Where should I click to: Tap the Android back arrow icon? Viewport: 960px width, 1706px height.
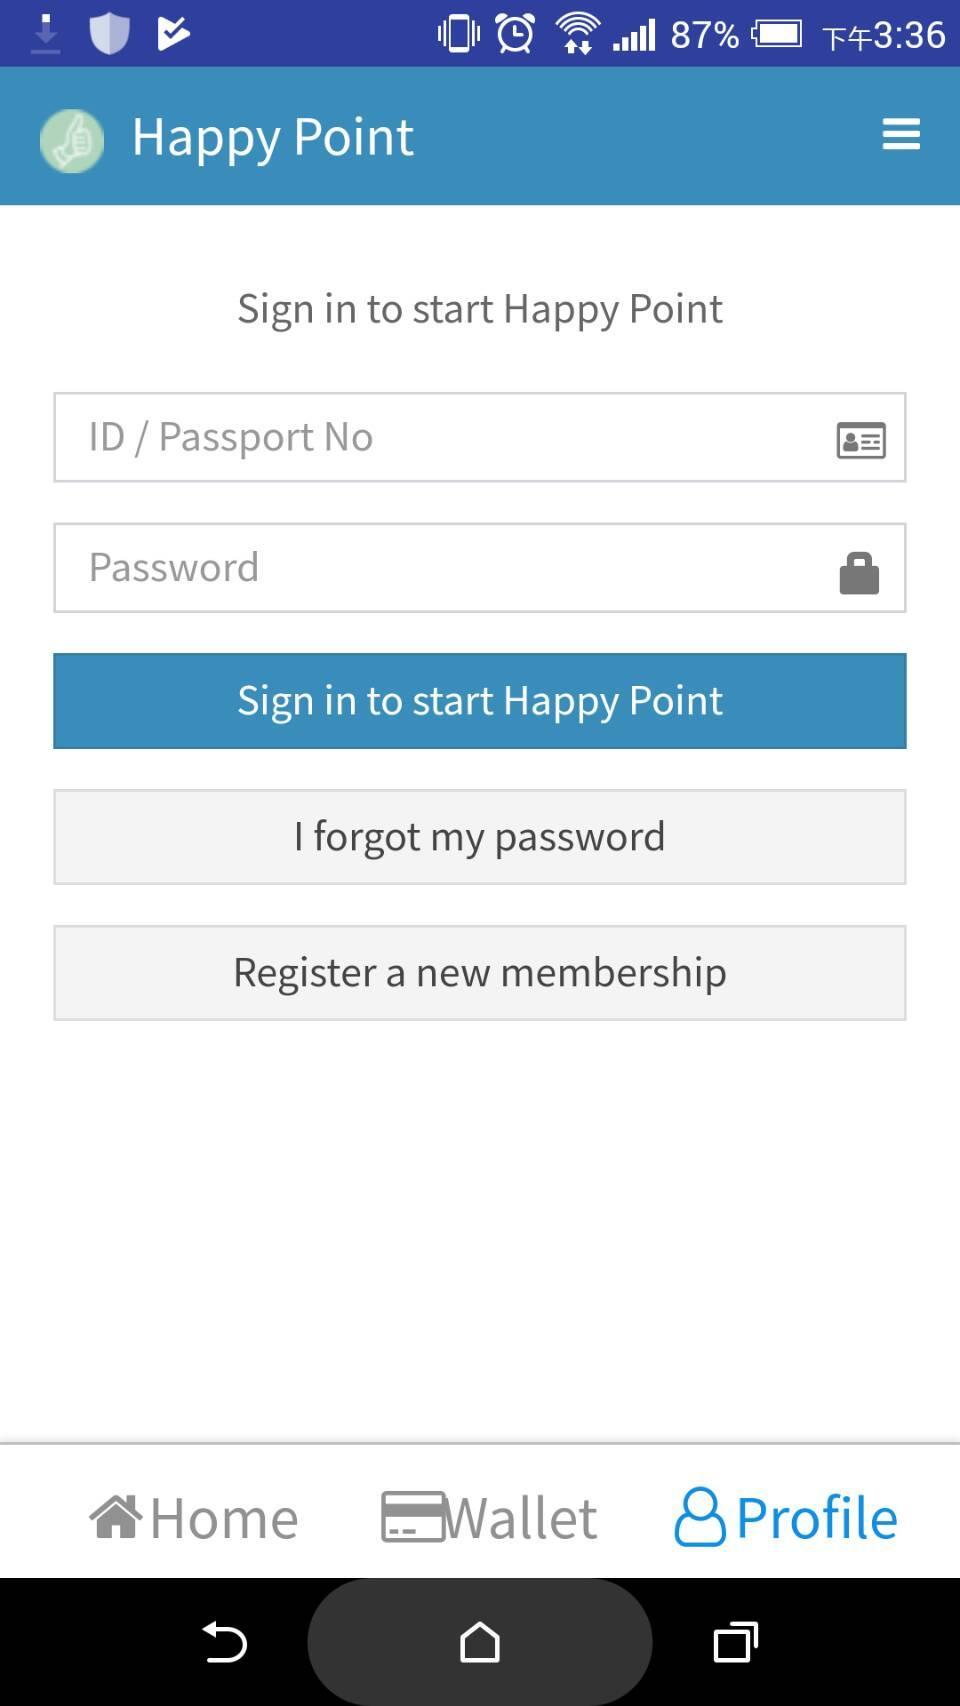pos(225,1642)
